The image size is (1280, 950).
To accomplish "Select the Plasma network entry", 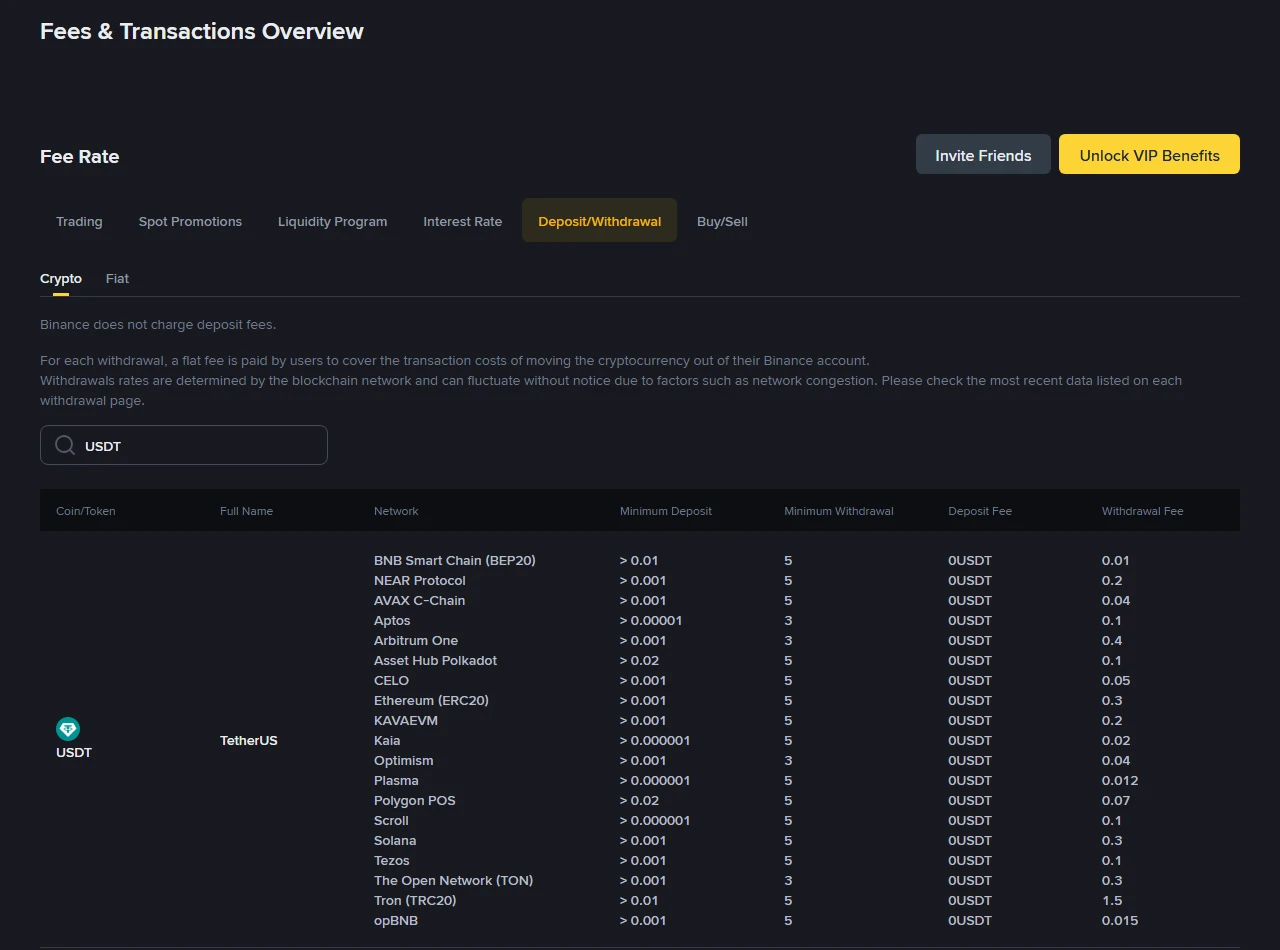I will point(396,781).
